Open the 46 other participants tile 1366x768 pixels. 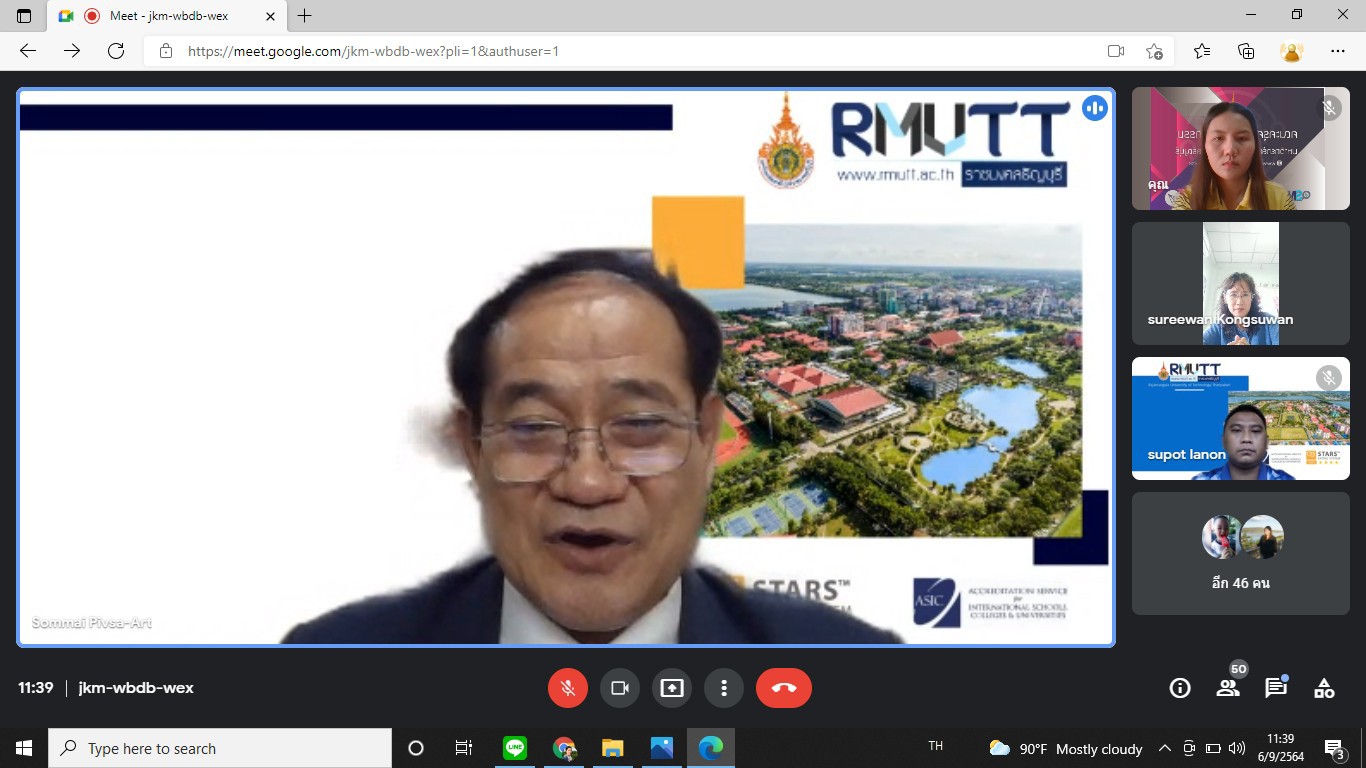pyautogui.click(x=1240, y=553)
